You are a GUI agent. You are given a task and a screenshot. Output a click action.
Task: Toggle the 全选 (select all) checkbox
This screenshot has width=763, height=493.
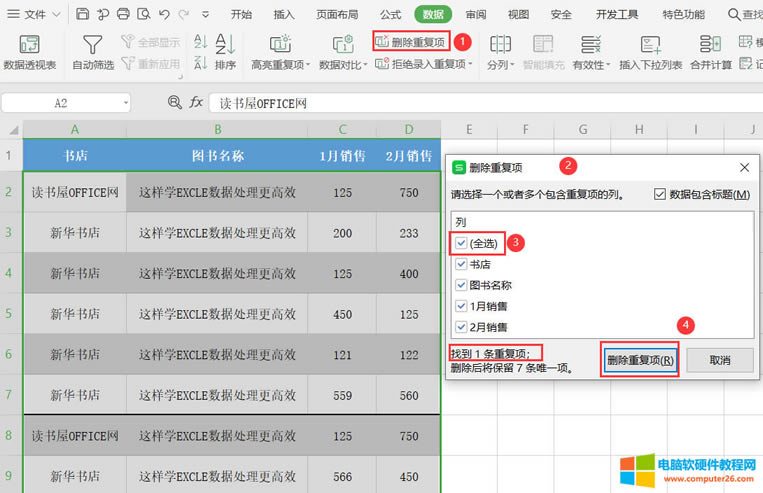click(460, 243)
